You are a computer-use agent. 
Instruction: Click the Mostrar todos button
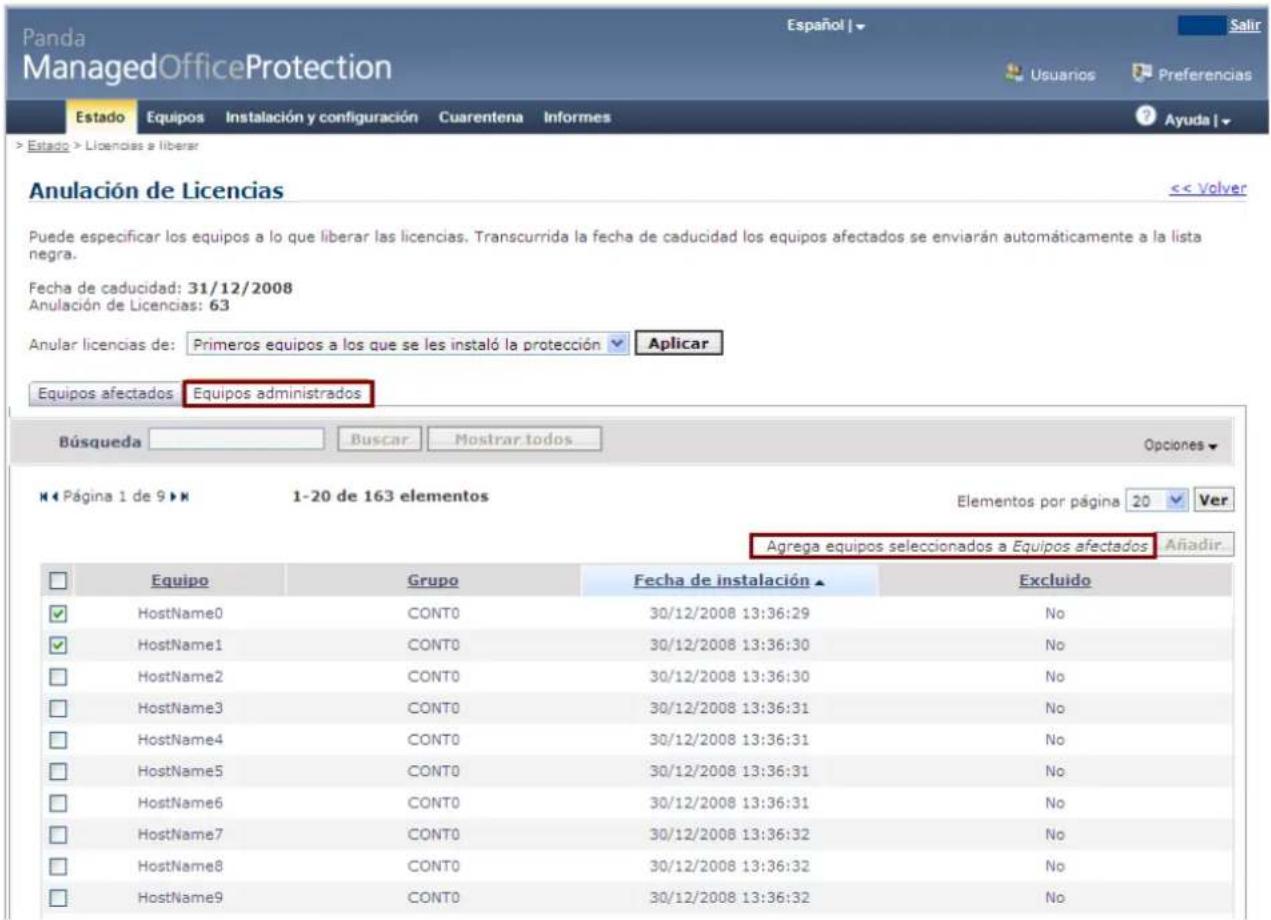[514, 440]
